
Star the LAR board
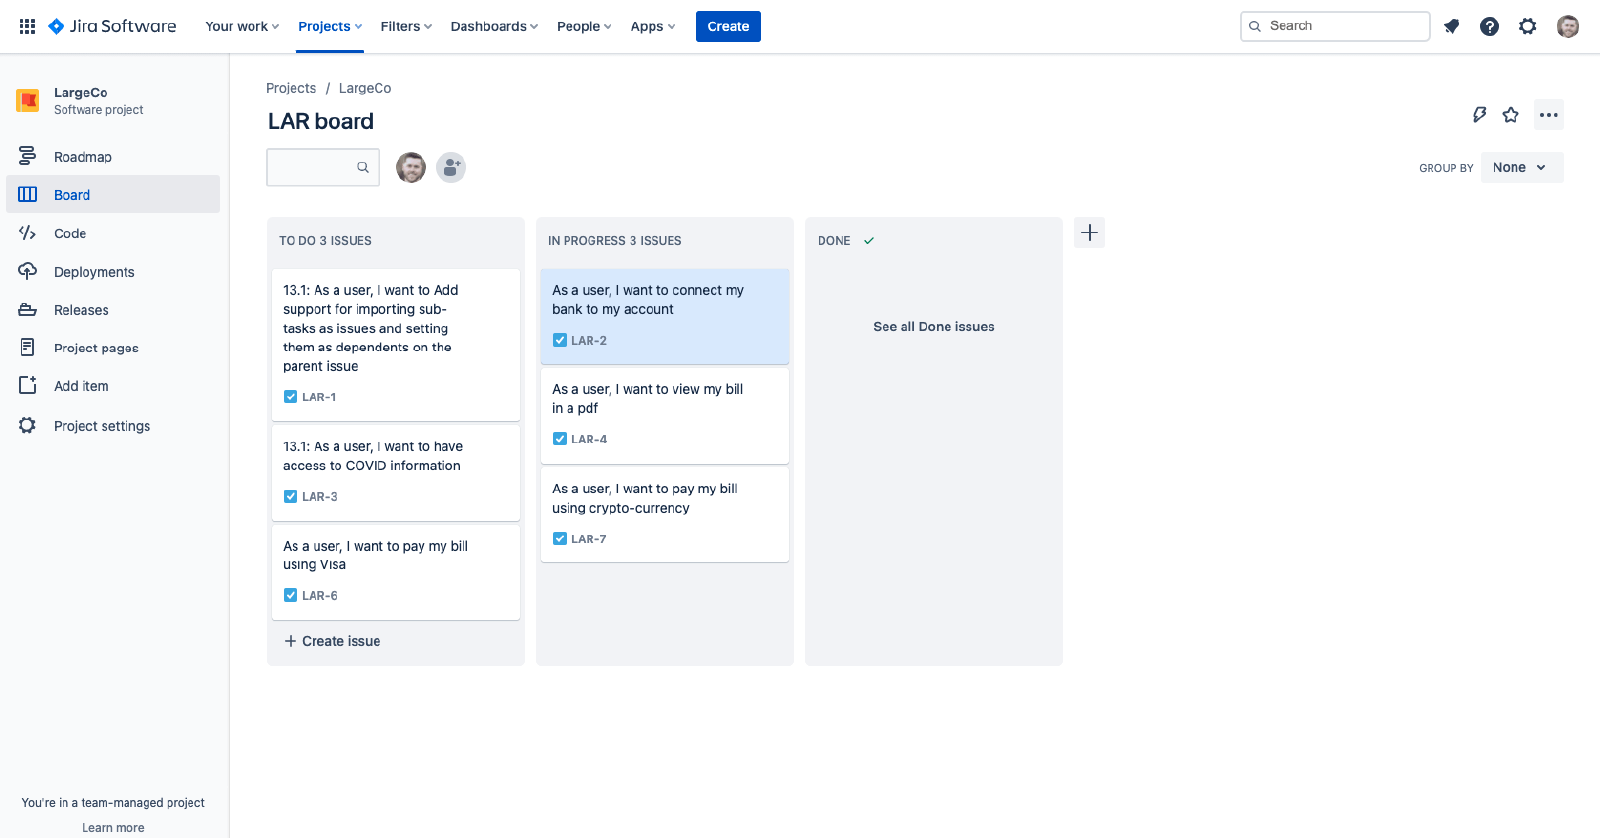1510,115
